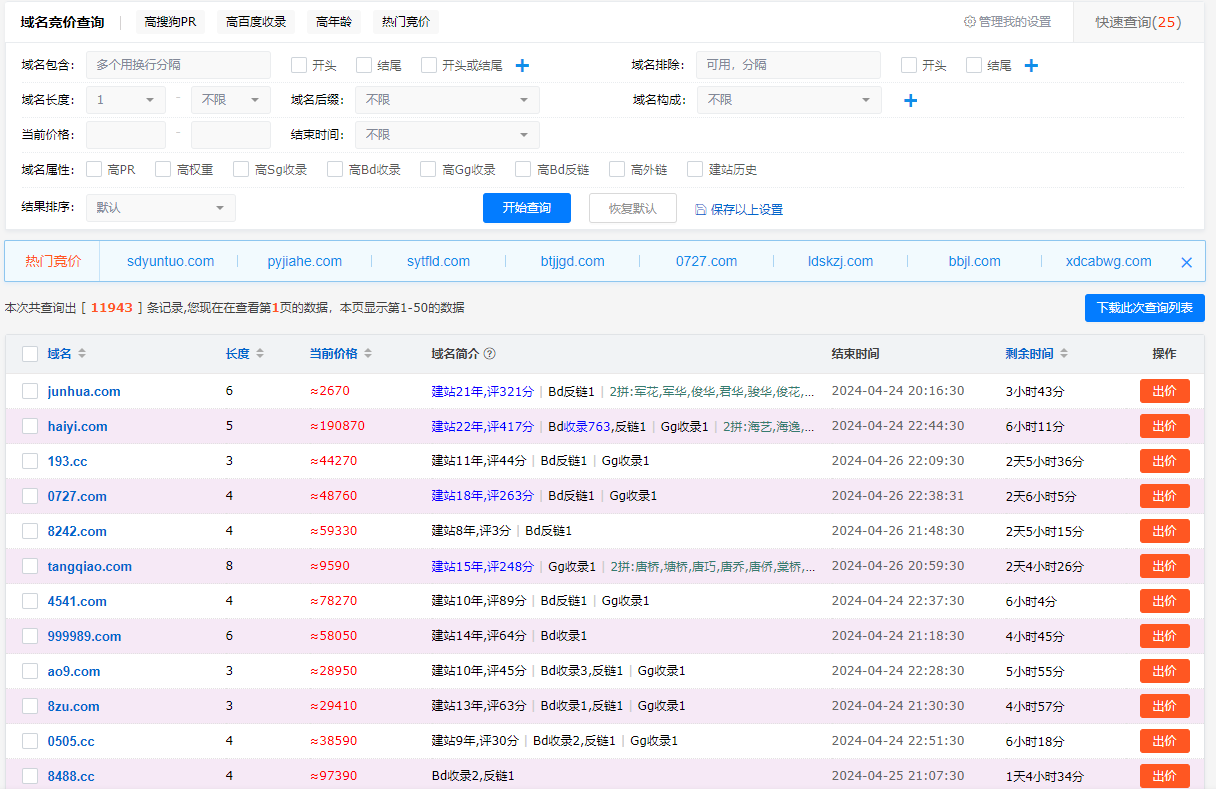Click 出价 for 193.cc
The height and width of the screenshot is (793, 1216).
tap(1165, 461)
